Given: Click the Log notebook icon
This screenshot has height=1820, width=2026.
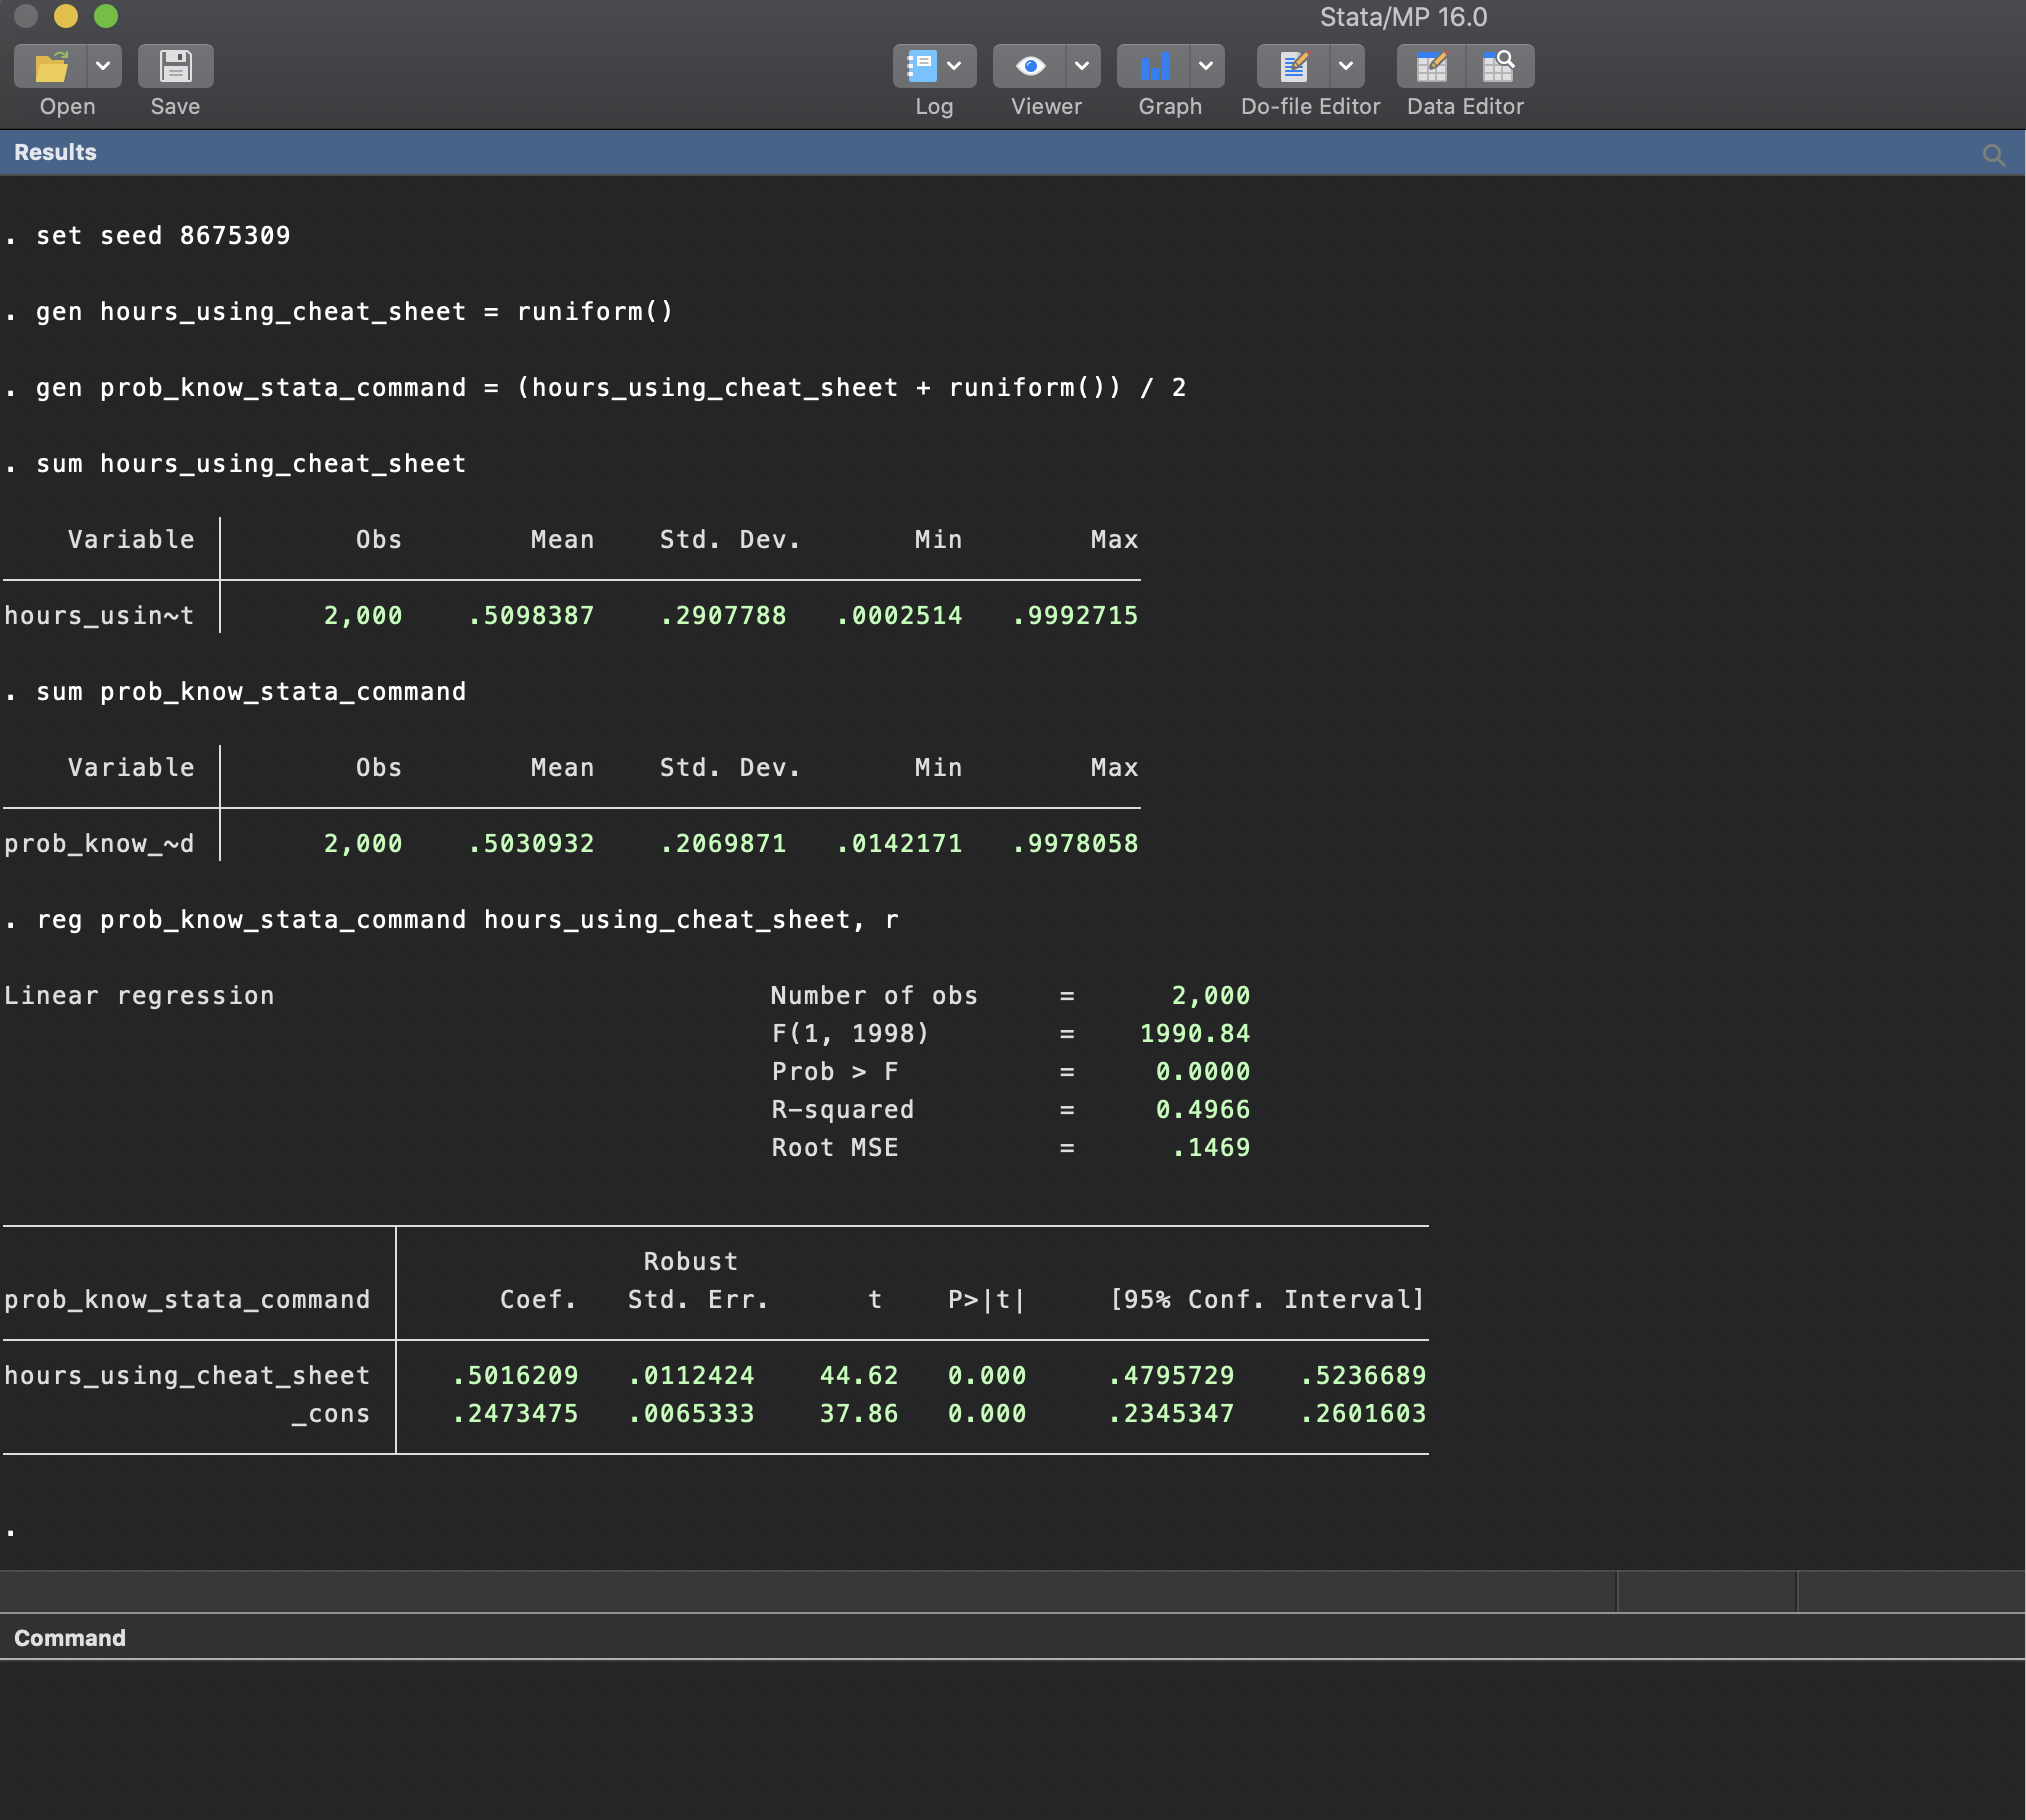Looking at the screenshot, I should coord(920,67).
